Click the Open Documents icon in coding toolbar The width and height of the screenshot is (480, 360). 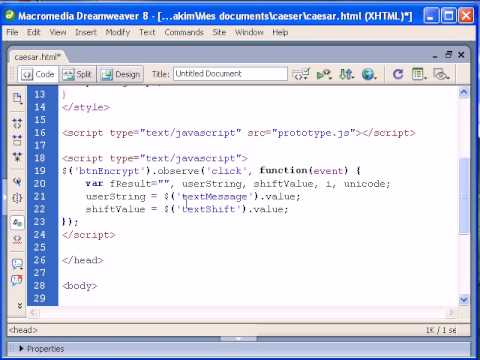(x=17, y=98)
